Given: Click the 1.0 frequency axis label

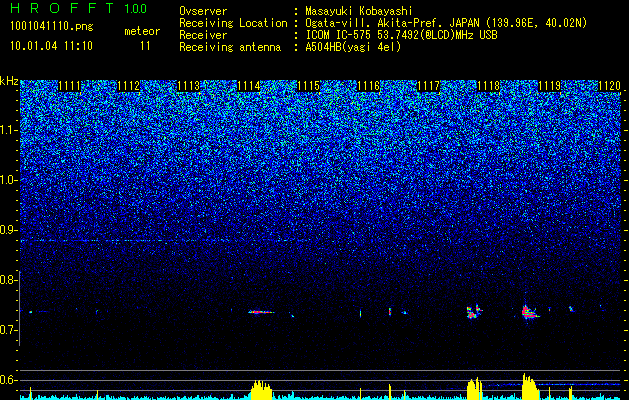Looking at the screenshot, I should [x=9, y=181].
